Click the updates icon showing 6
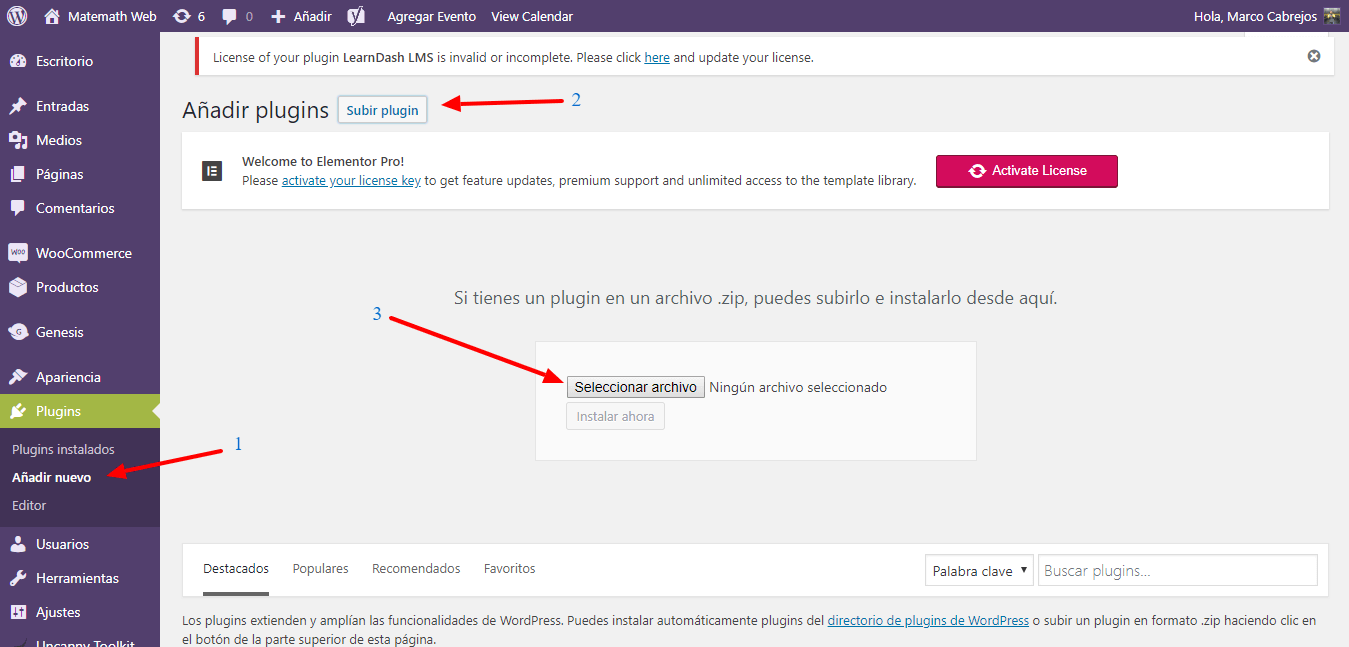This screenshot has height=647, width=1349. click(x=181, y=16)
